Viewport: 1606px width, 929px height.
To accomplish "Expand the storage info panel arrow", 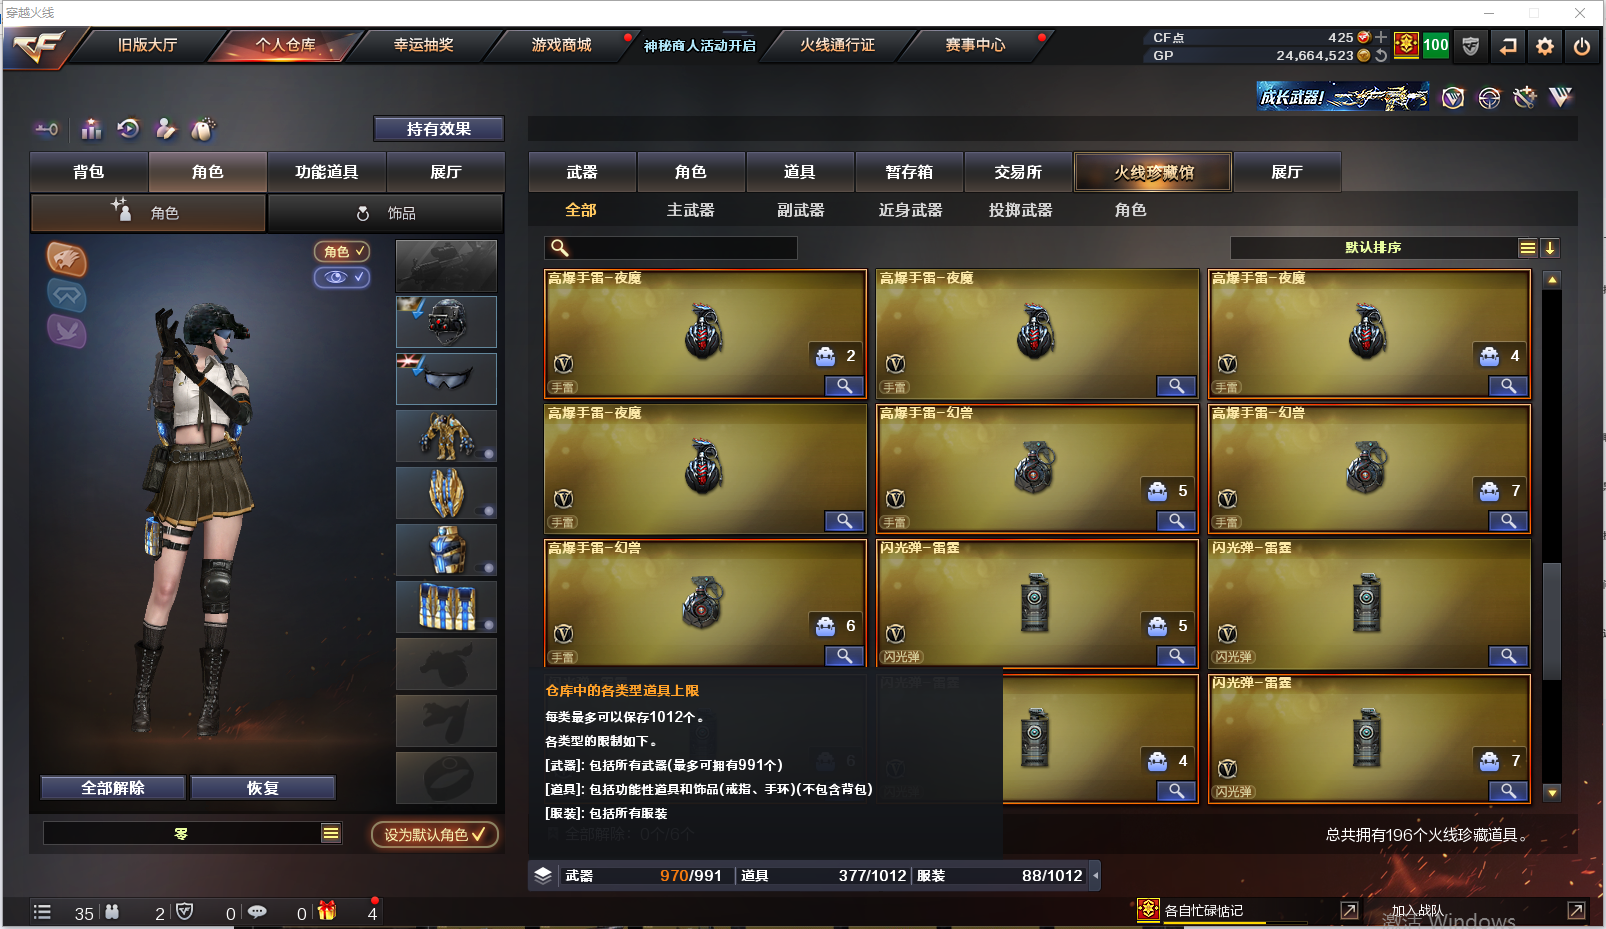I will [1096, 875].
